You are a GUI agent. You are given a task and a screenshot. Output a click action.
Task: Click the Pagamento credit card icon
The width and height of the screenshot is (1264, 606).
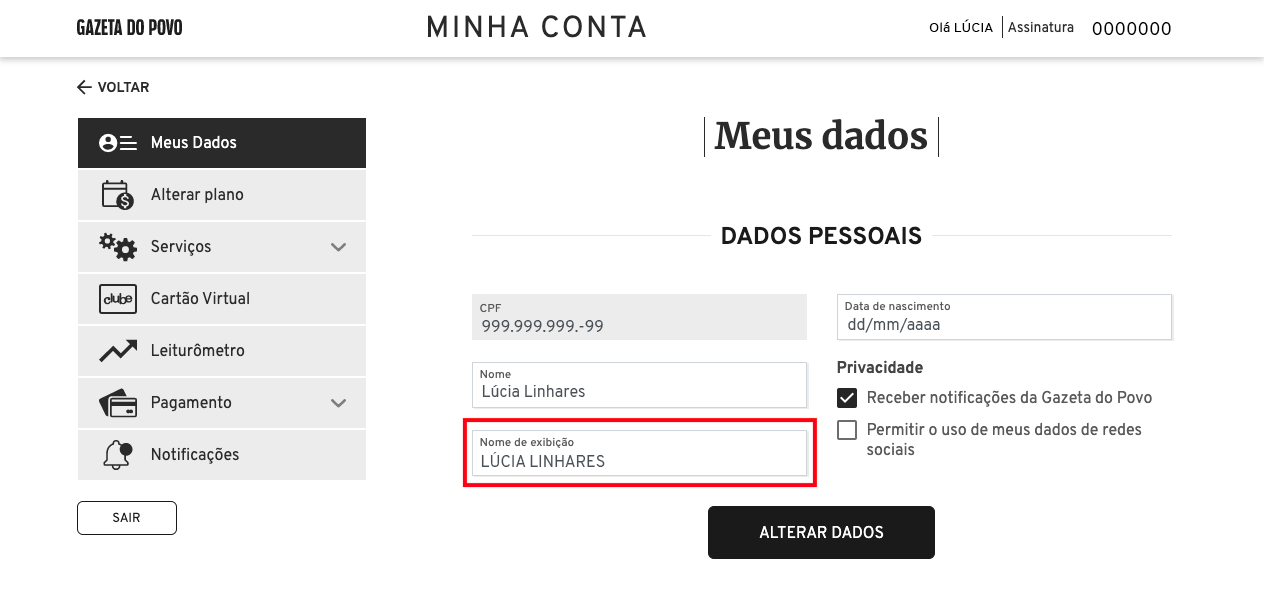[x=117, y=402]
